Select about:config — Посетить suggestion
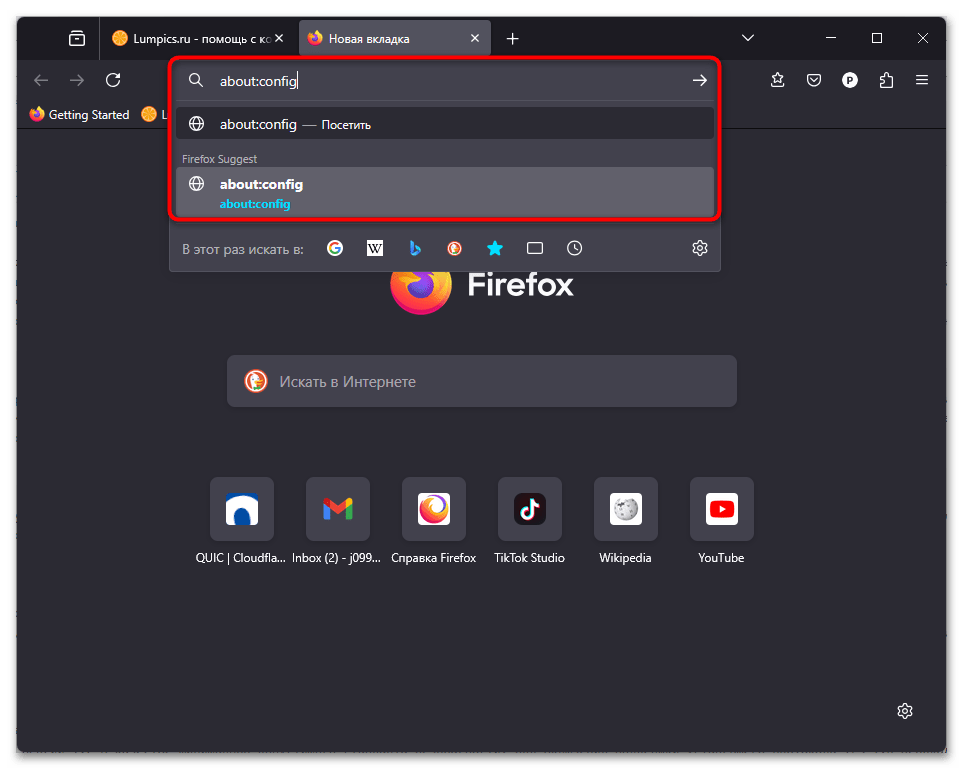This screenshot has height=769, width=963. pyautogui.click(x=445, y=123)
